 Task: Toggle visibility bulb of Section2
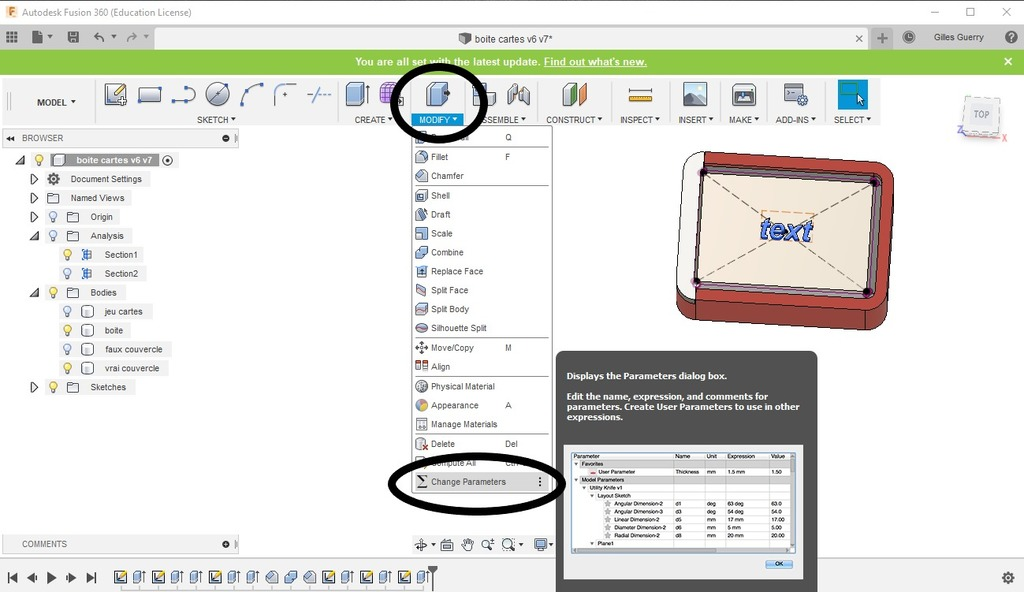pyautogui.click(x=67, y=274)
